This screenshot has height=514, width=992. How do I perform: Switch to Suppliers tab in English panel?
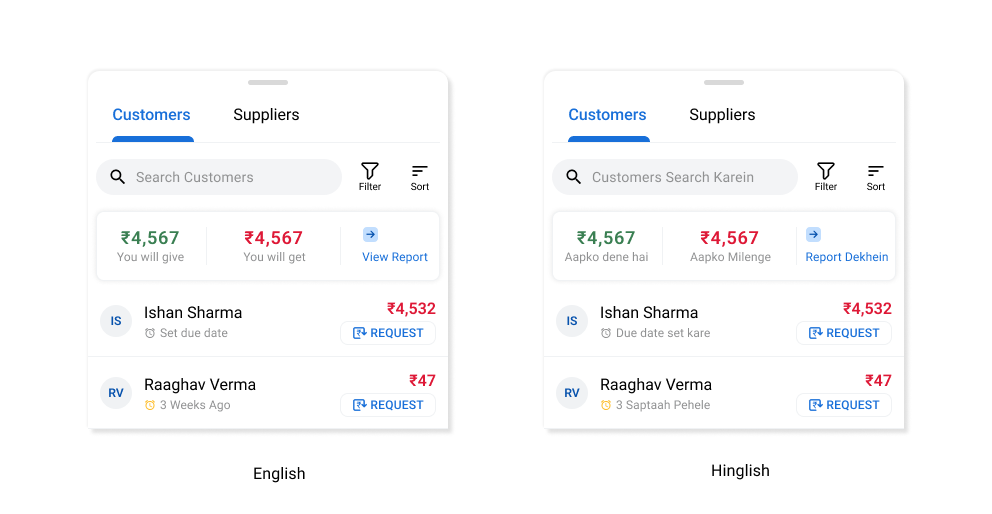point(266,115)
